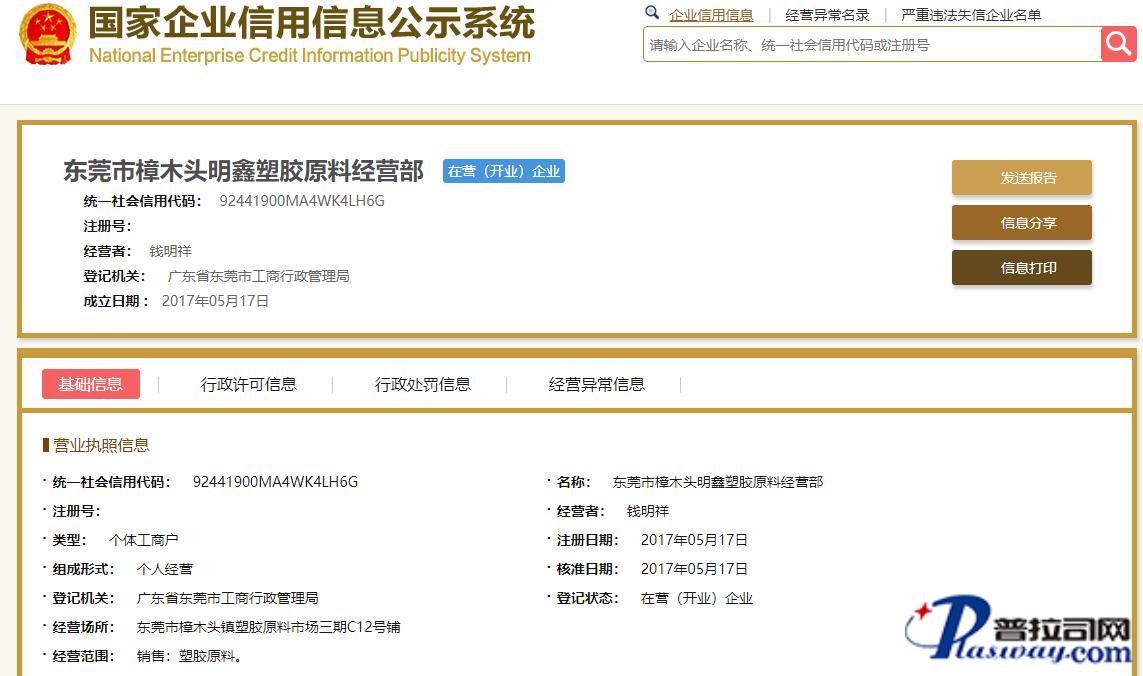
Task: Click the 营业执照信息 section heading
Action: [100, 445]
